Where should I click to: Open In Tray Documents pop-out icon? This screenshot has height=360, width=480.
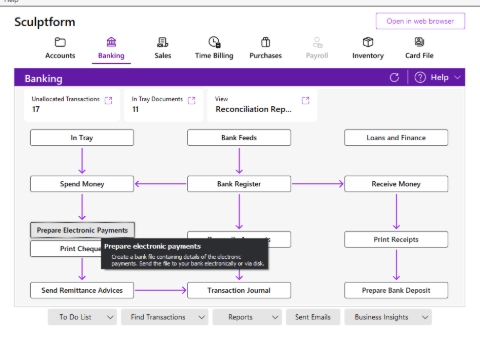pos(192,100)
